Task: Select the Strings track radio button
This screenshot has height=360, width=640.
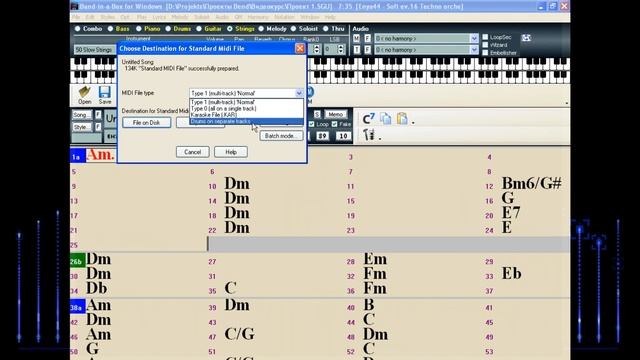Action: tap(230, 29)
